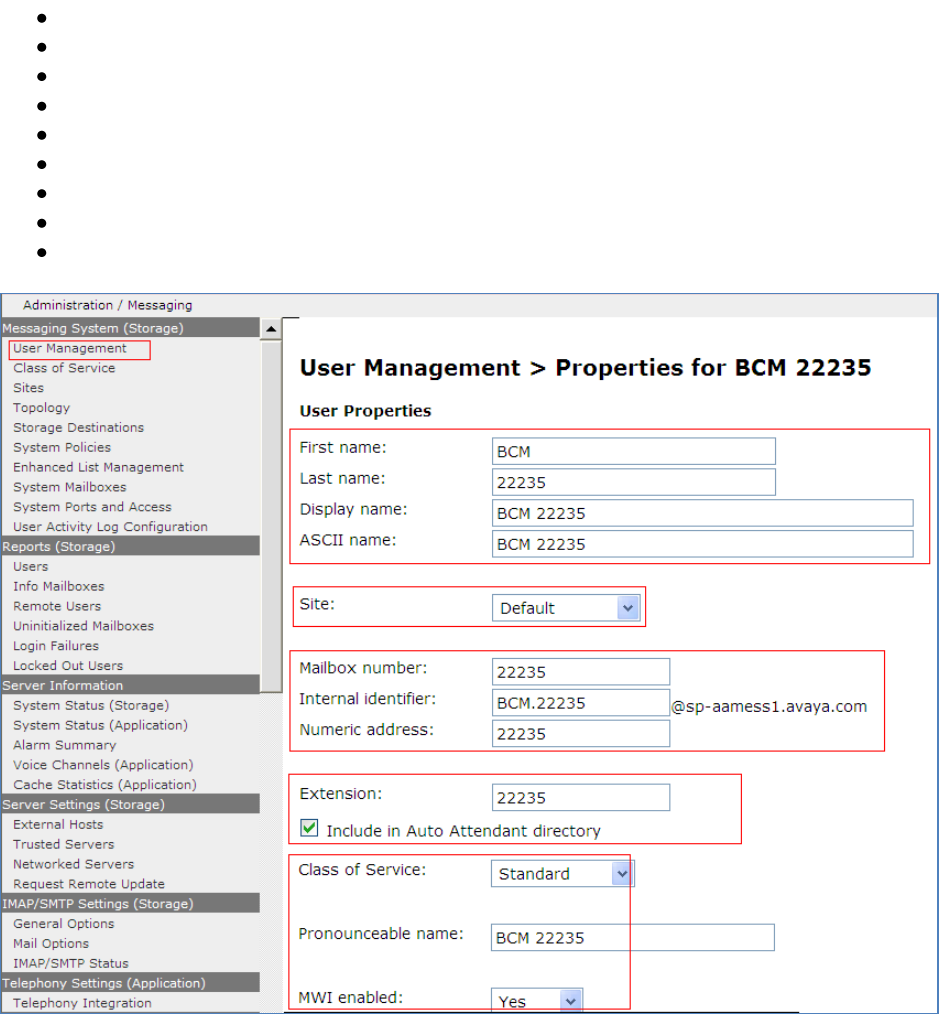Open Topology link
This screenshot has height=1014, width=939.
41,408
